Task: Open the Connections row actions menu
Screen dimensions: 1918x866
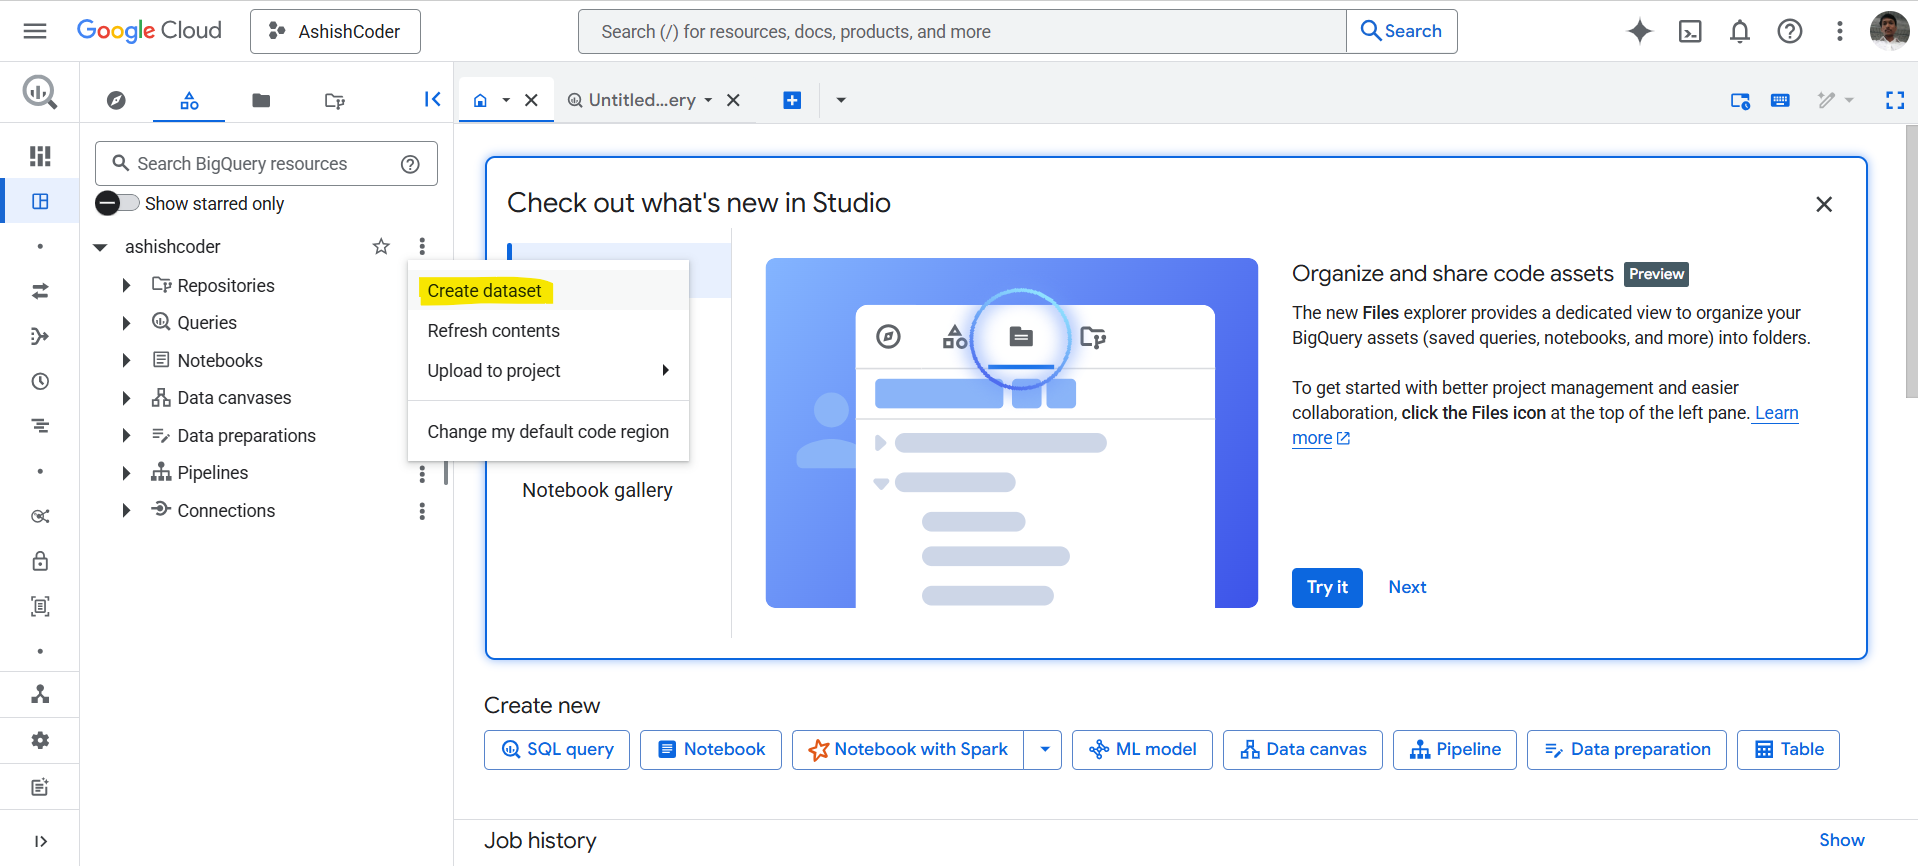Action: click(x=422, y=511)
